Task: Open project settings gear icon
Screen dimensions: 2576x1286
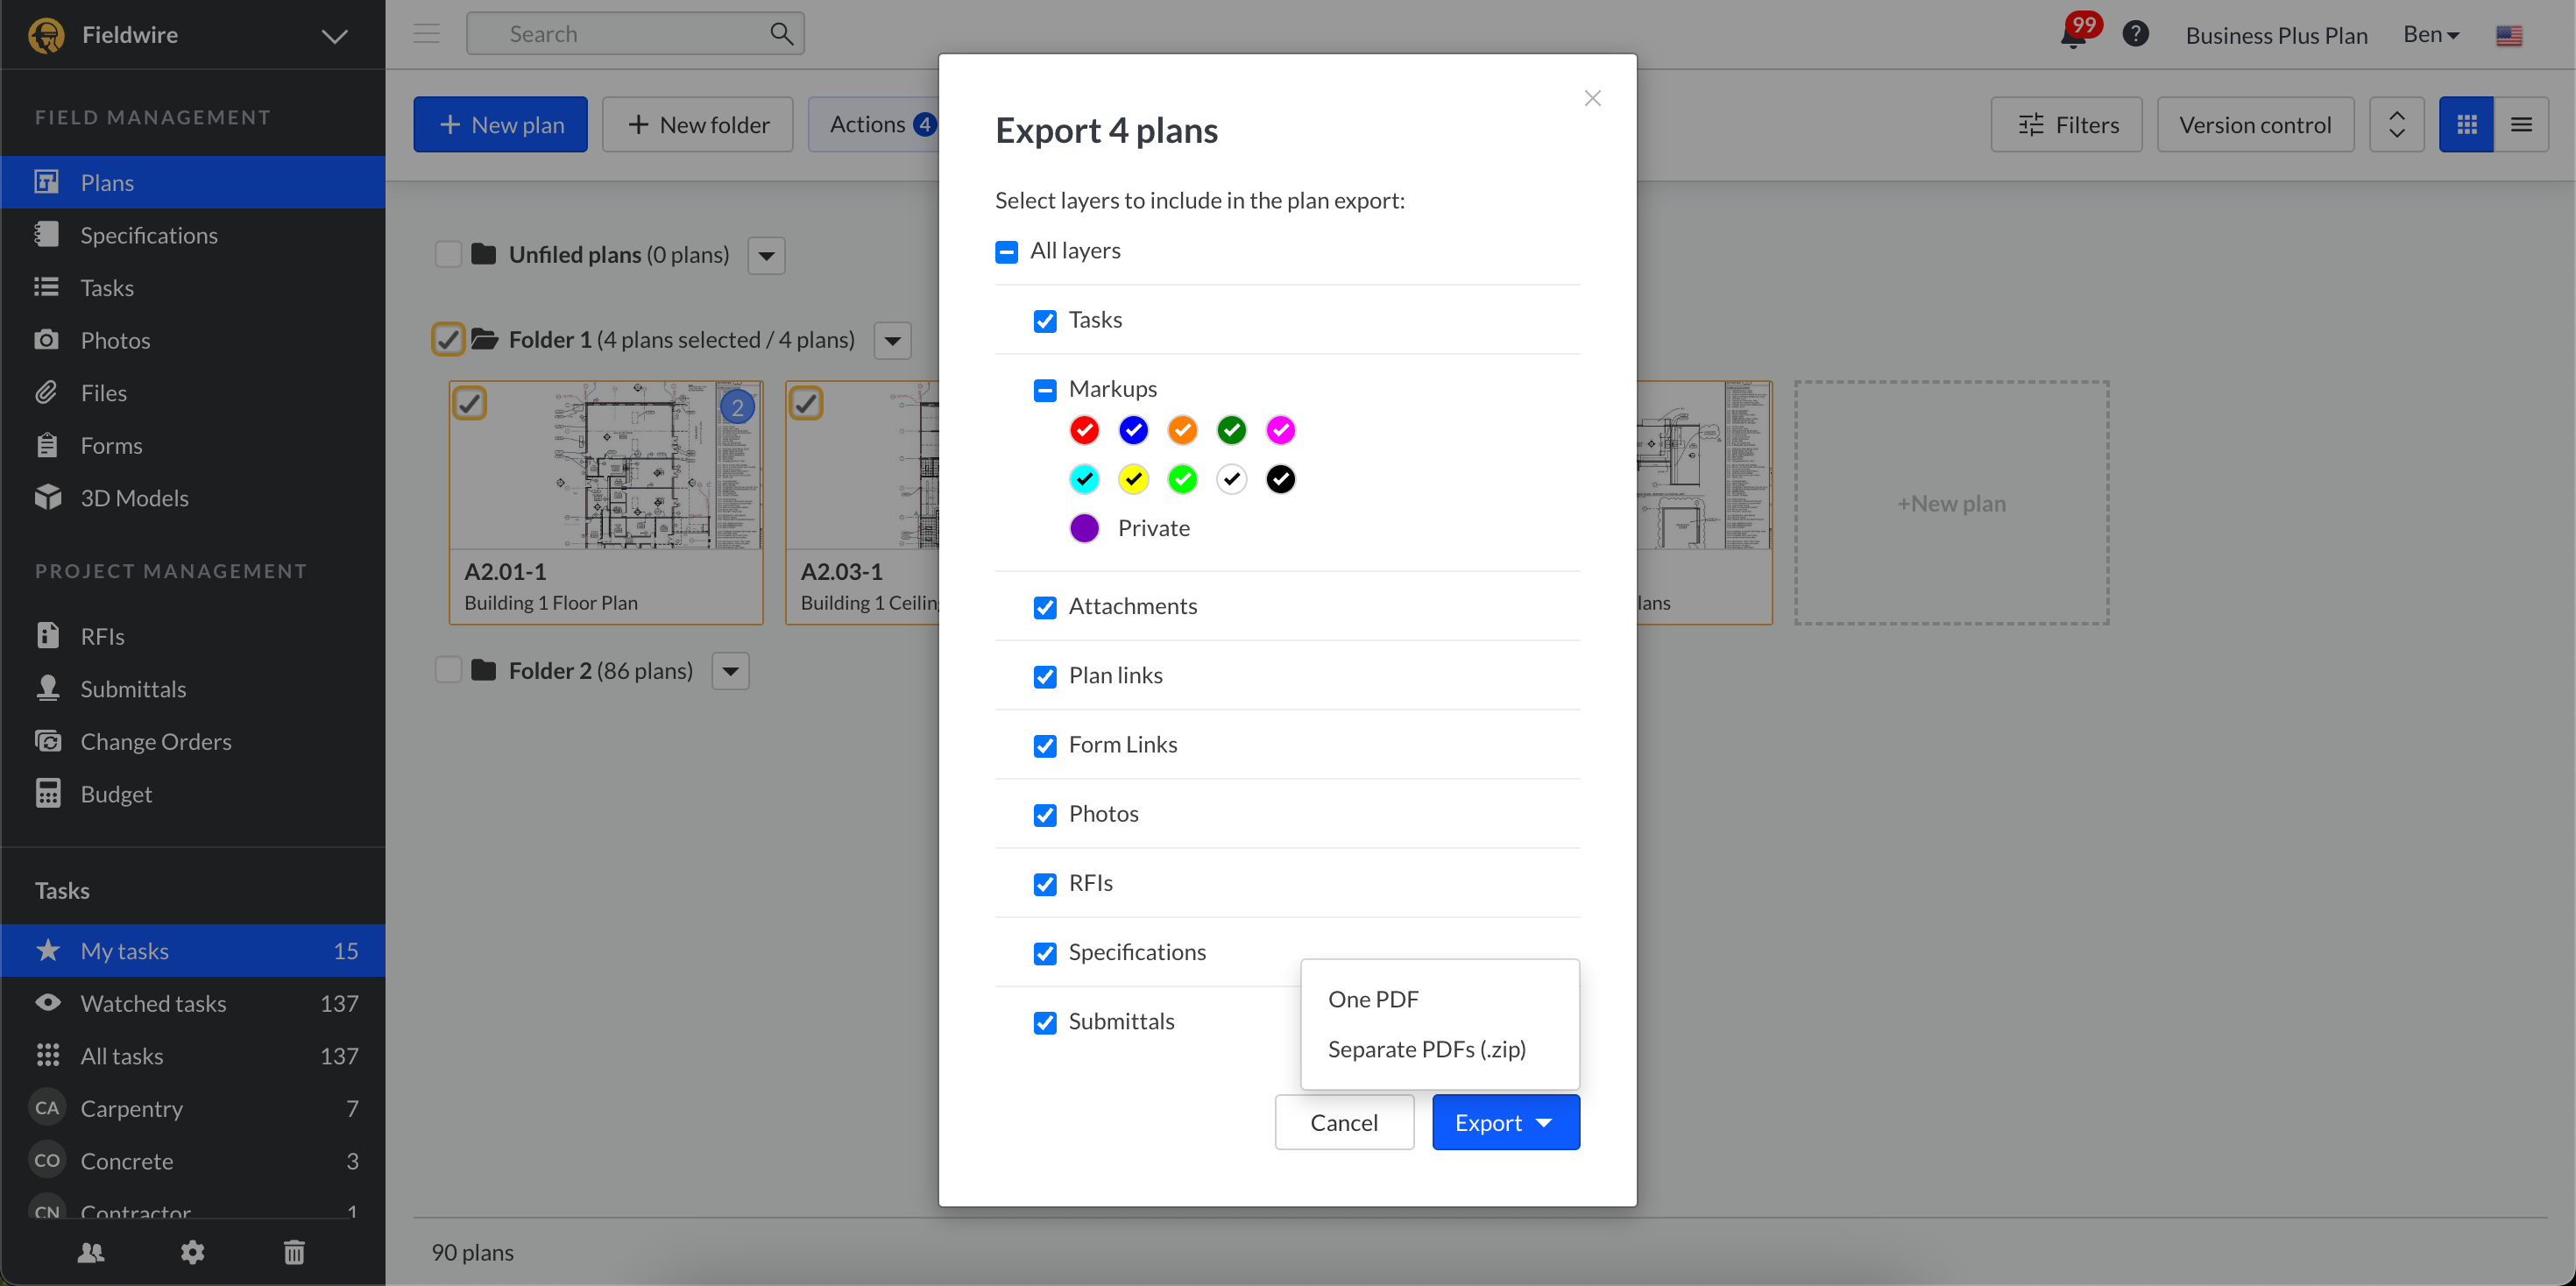Action: point(192,1252)
